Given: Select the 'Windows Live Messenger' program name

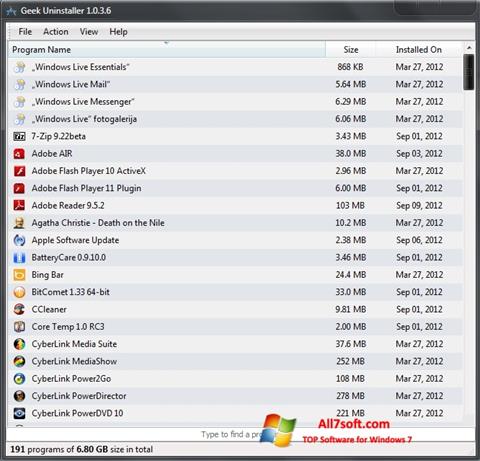Looking at the screenshot, I should (83, 102).
